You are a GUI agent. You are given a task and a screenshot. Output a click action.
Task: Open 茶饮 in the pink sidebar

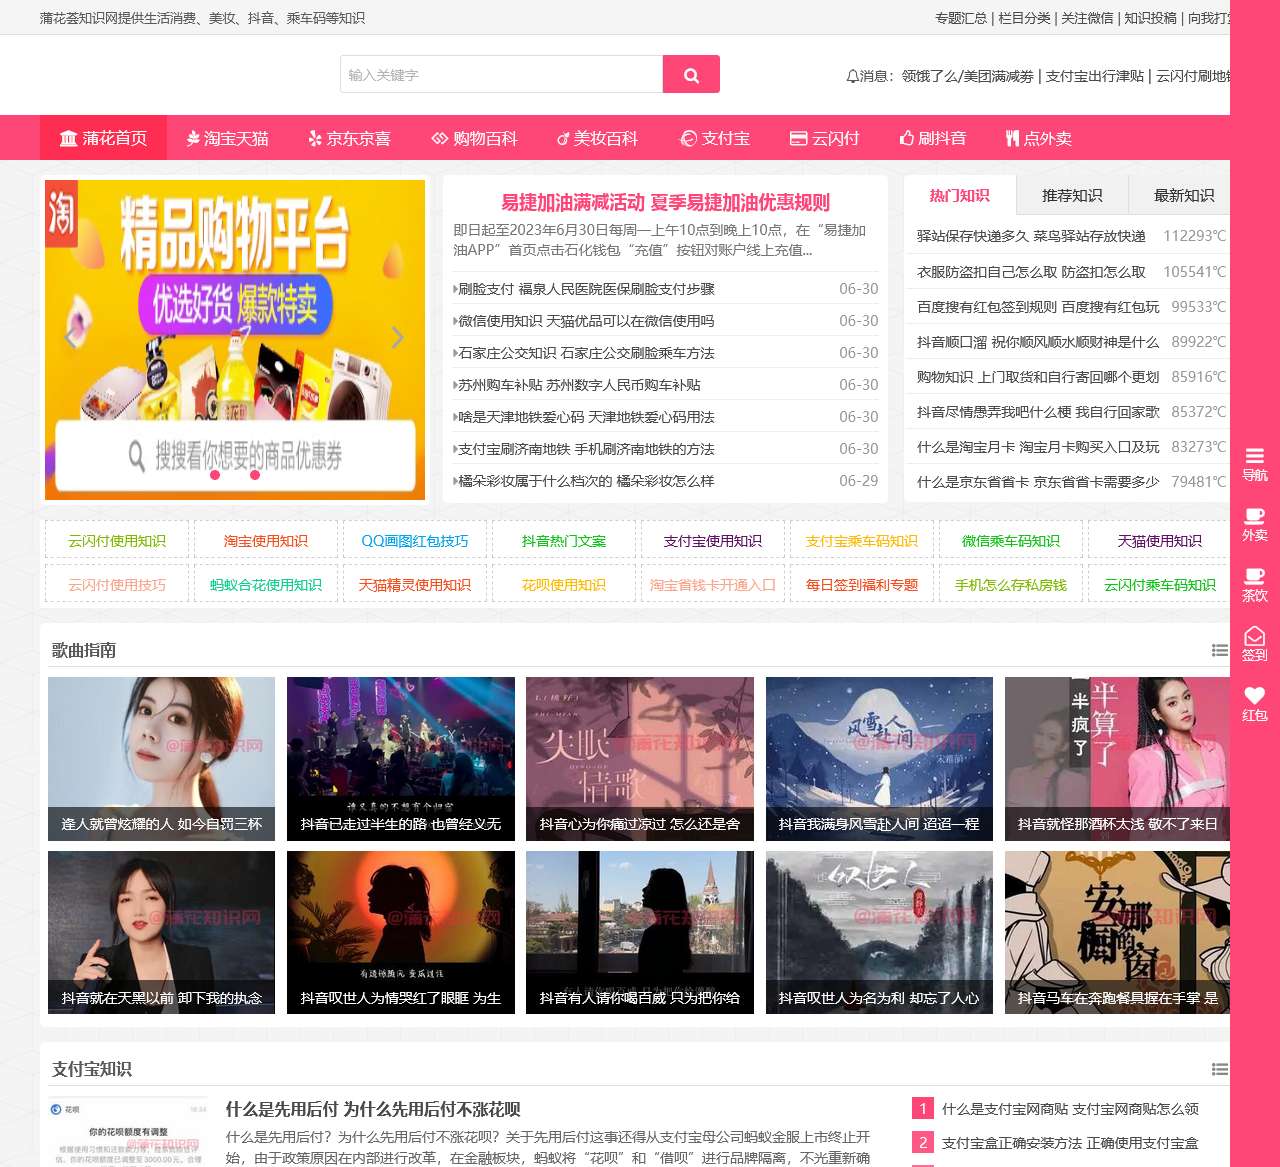click(1255, 584)
